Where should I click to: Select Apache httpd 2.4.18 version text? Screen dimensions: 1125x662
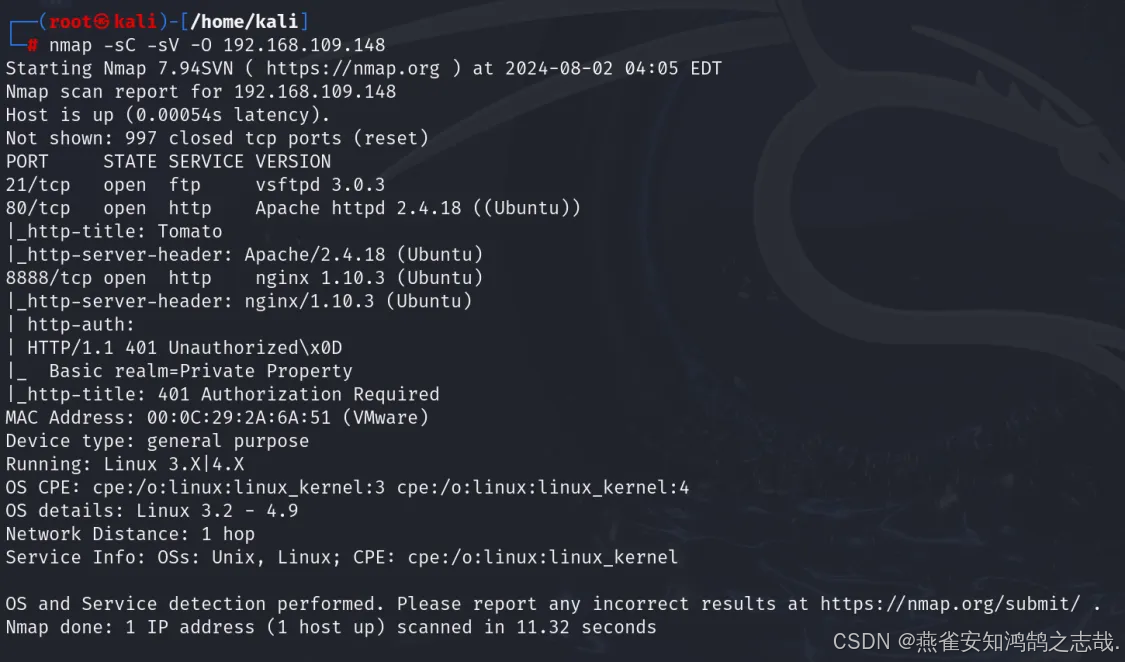(358, 209)
